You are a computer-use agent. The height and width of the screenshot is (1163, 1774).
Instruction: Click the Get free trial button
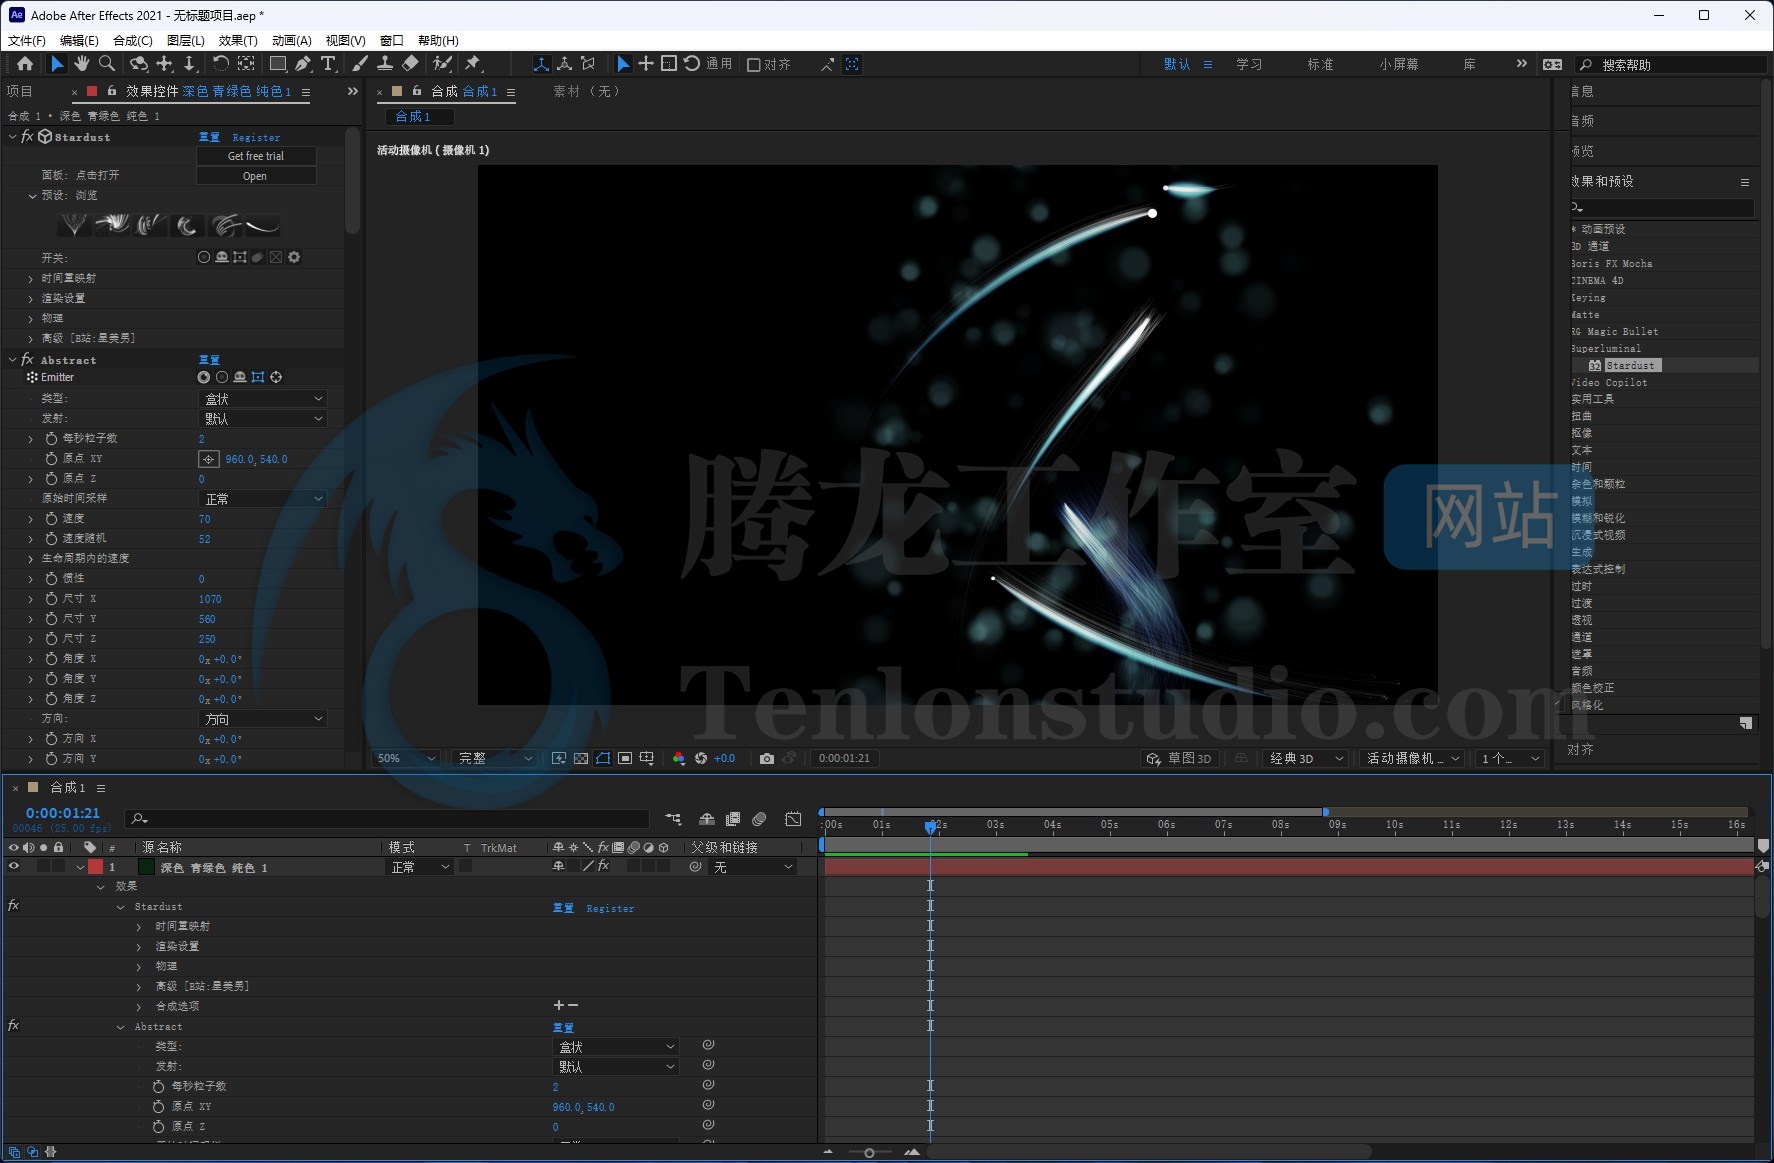[256, 156]
